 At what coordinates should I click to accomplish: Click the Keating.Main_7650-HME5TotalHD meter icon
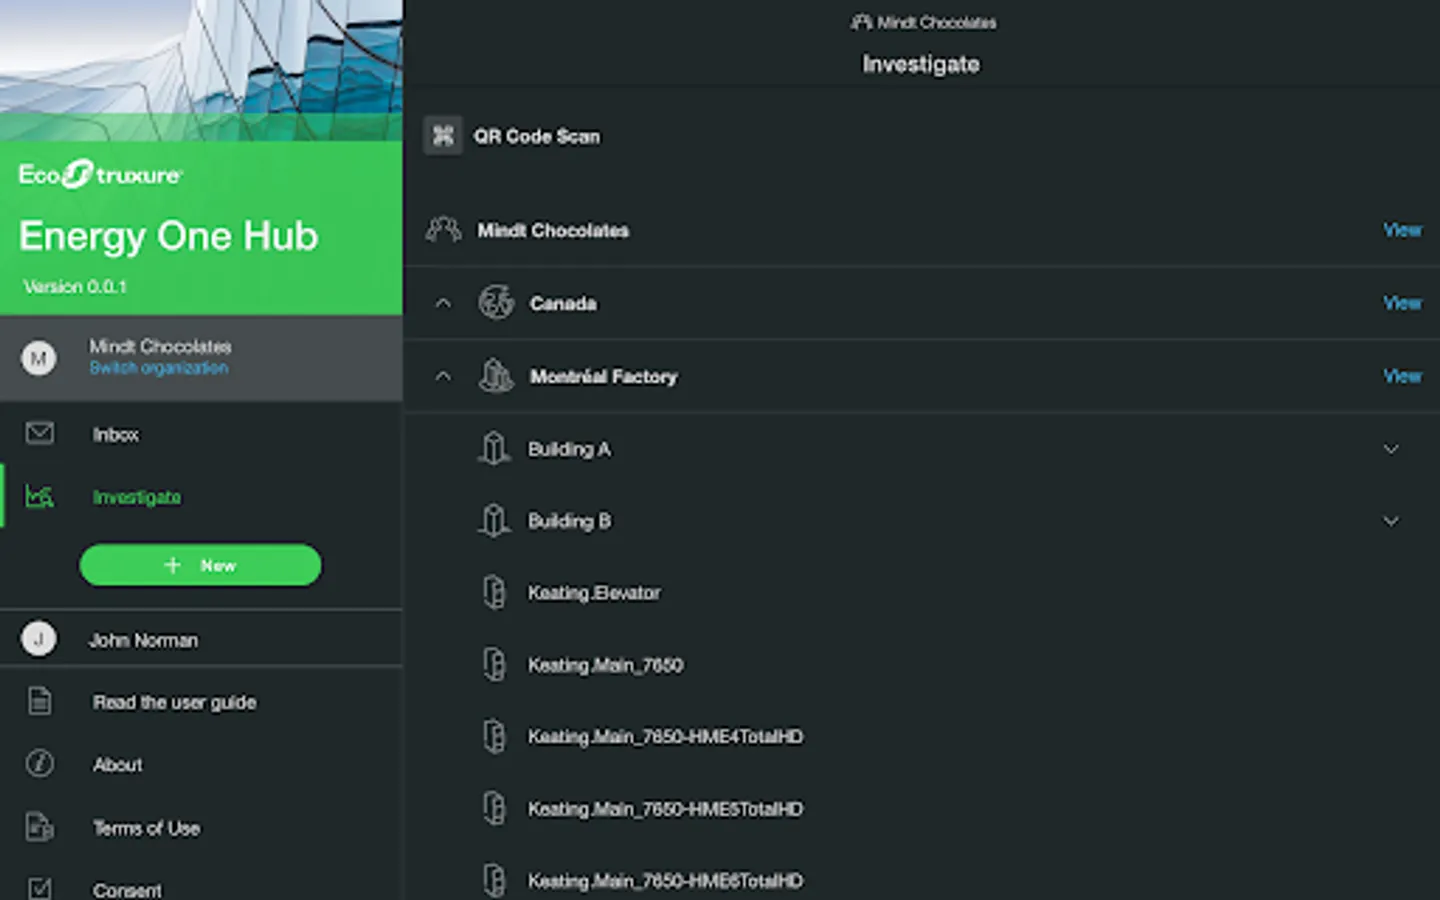pos(494,809)
